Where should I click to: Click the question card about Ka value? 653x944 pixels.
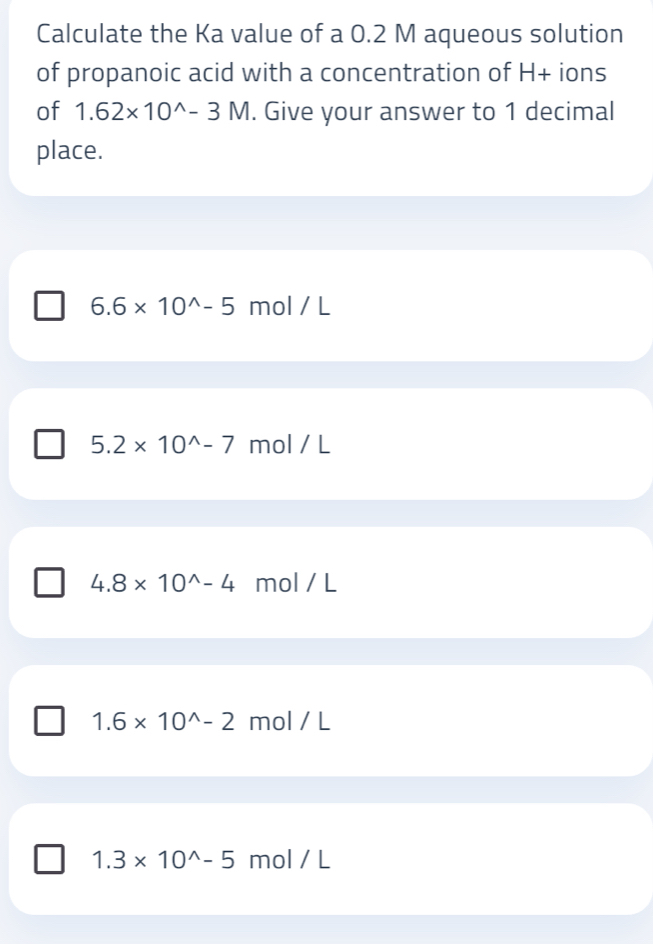coord(330,98)
